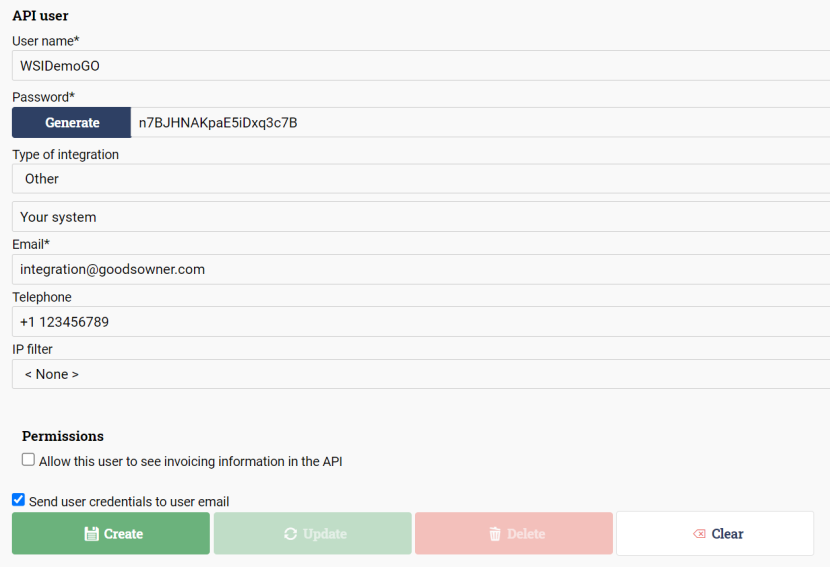
Task: Click the Telephone field +1 123456789
Action: coord(421,321)
